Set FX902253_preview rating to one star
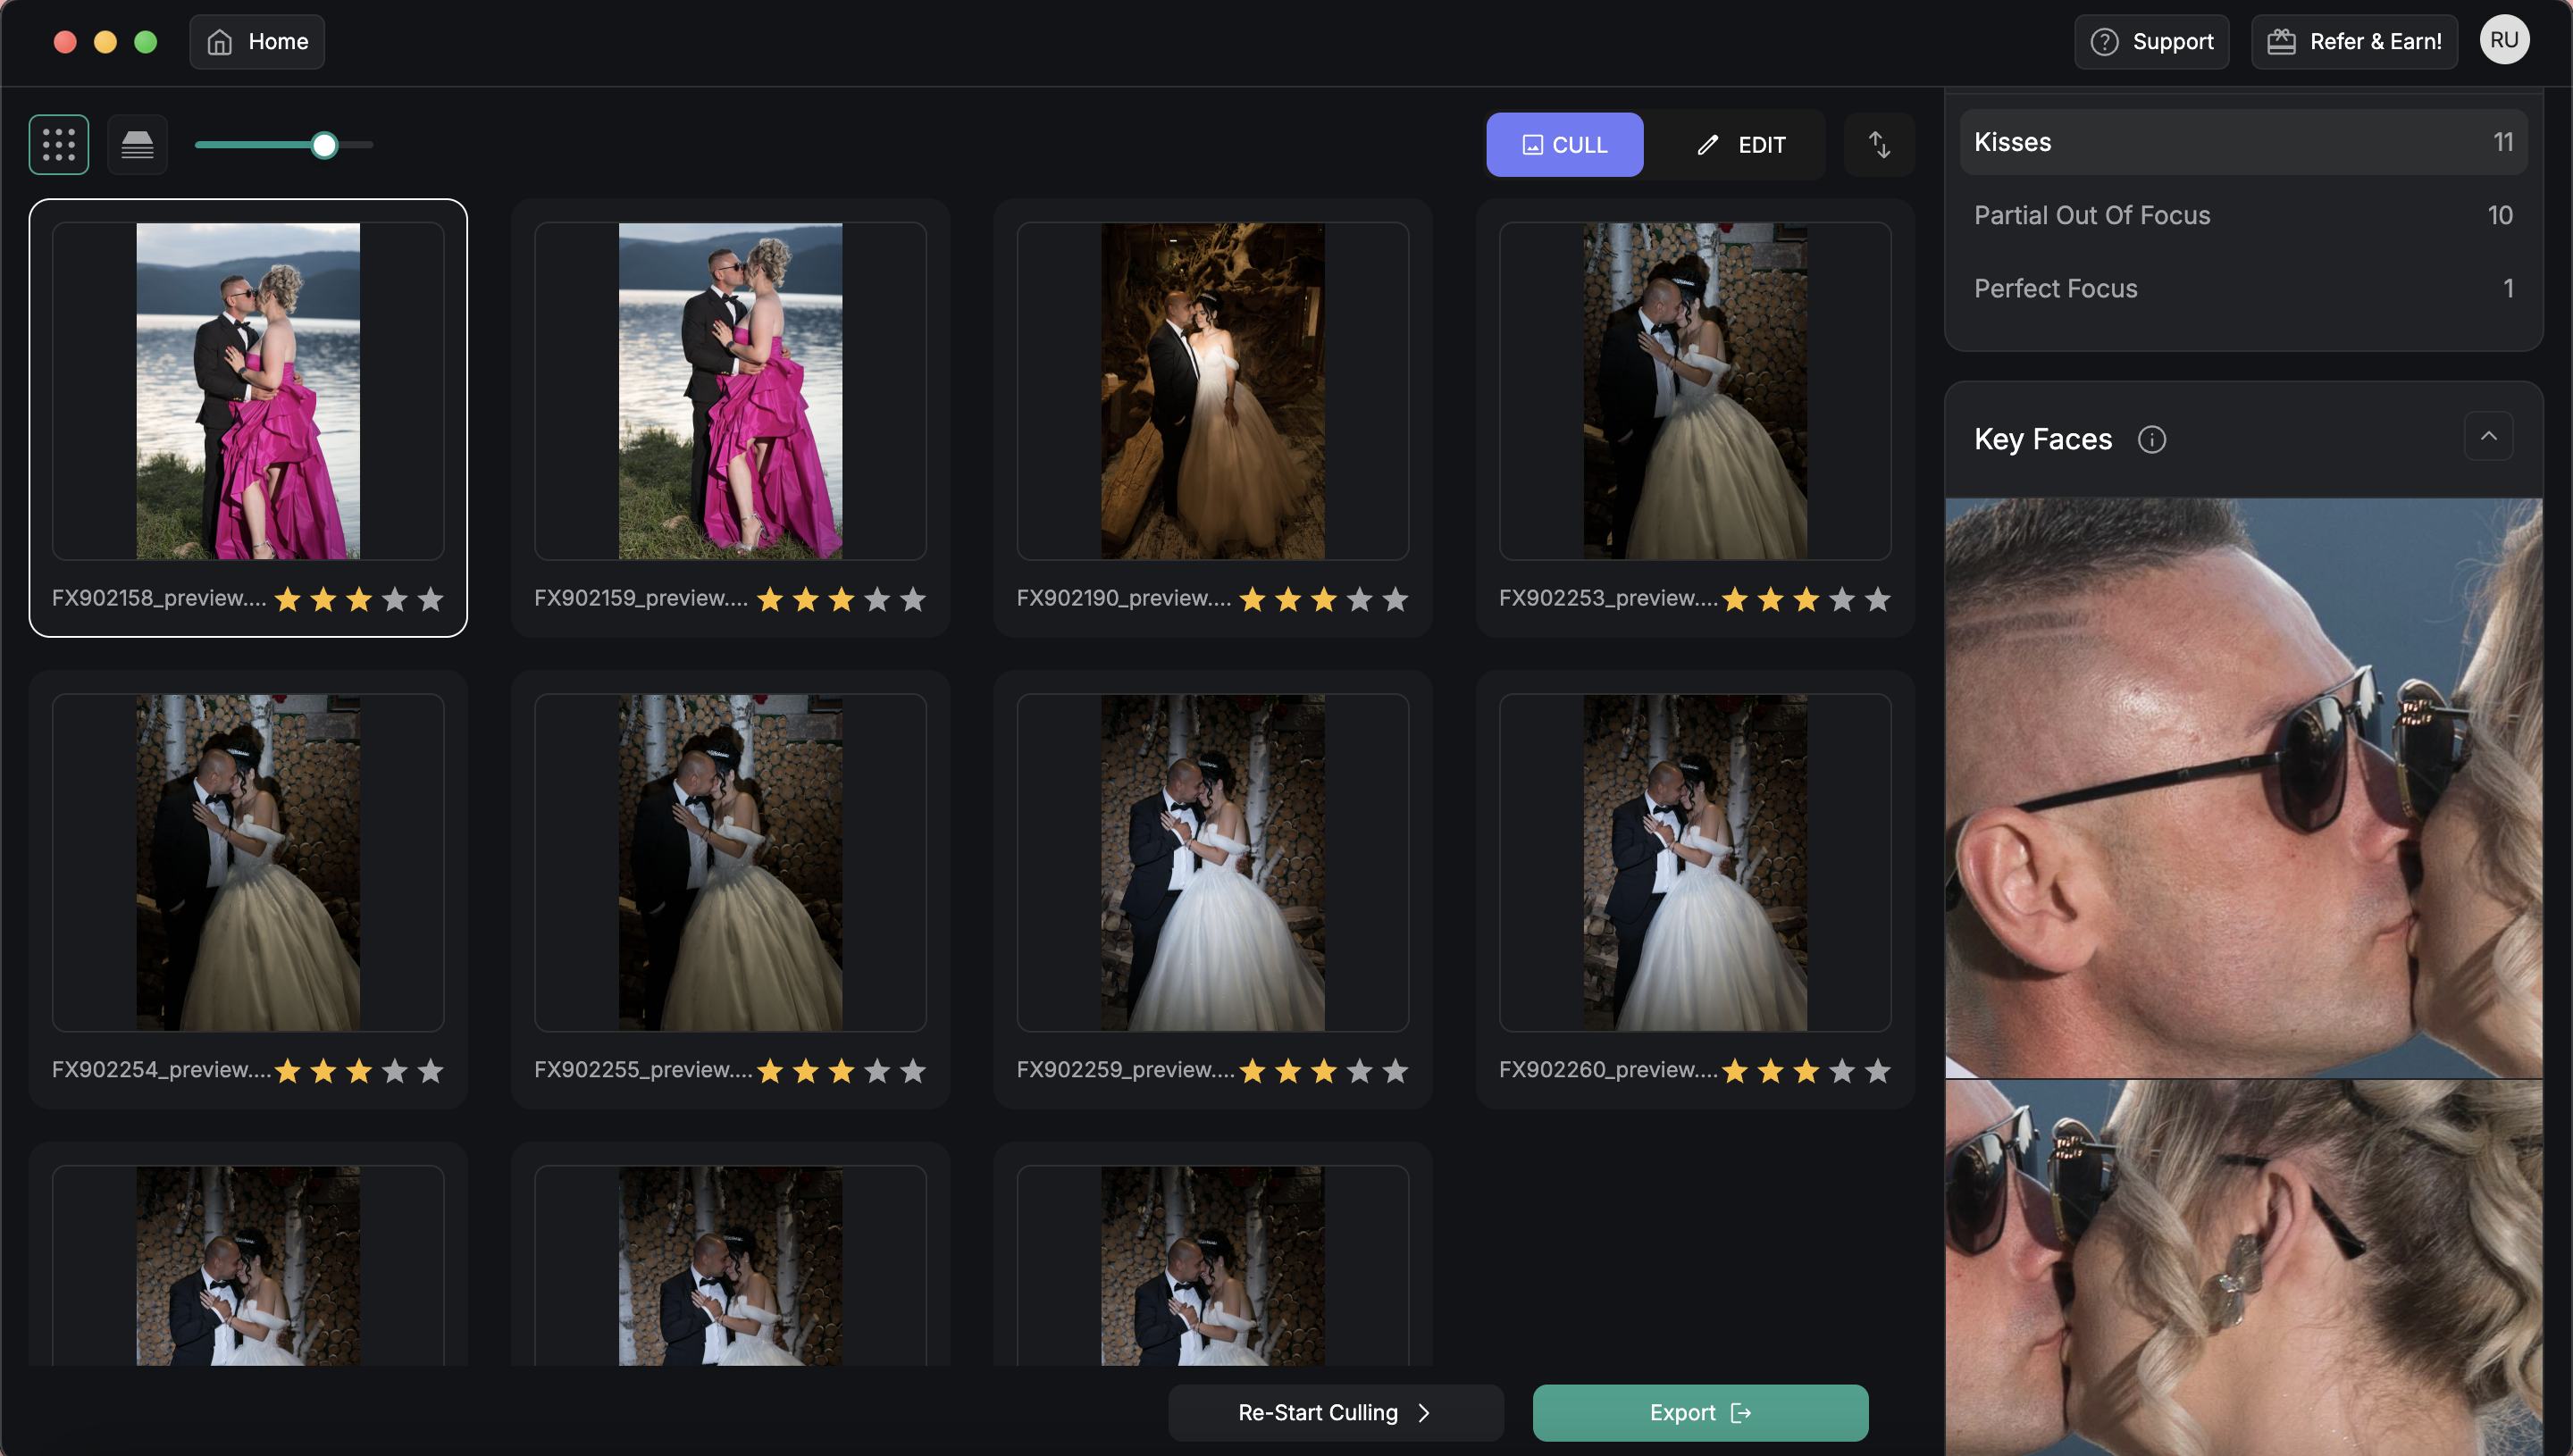Viewport: 2573px width, 1456px height. (1735, 599)
